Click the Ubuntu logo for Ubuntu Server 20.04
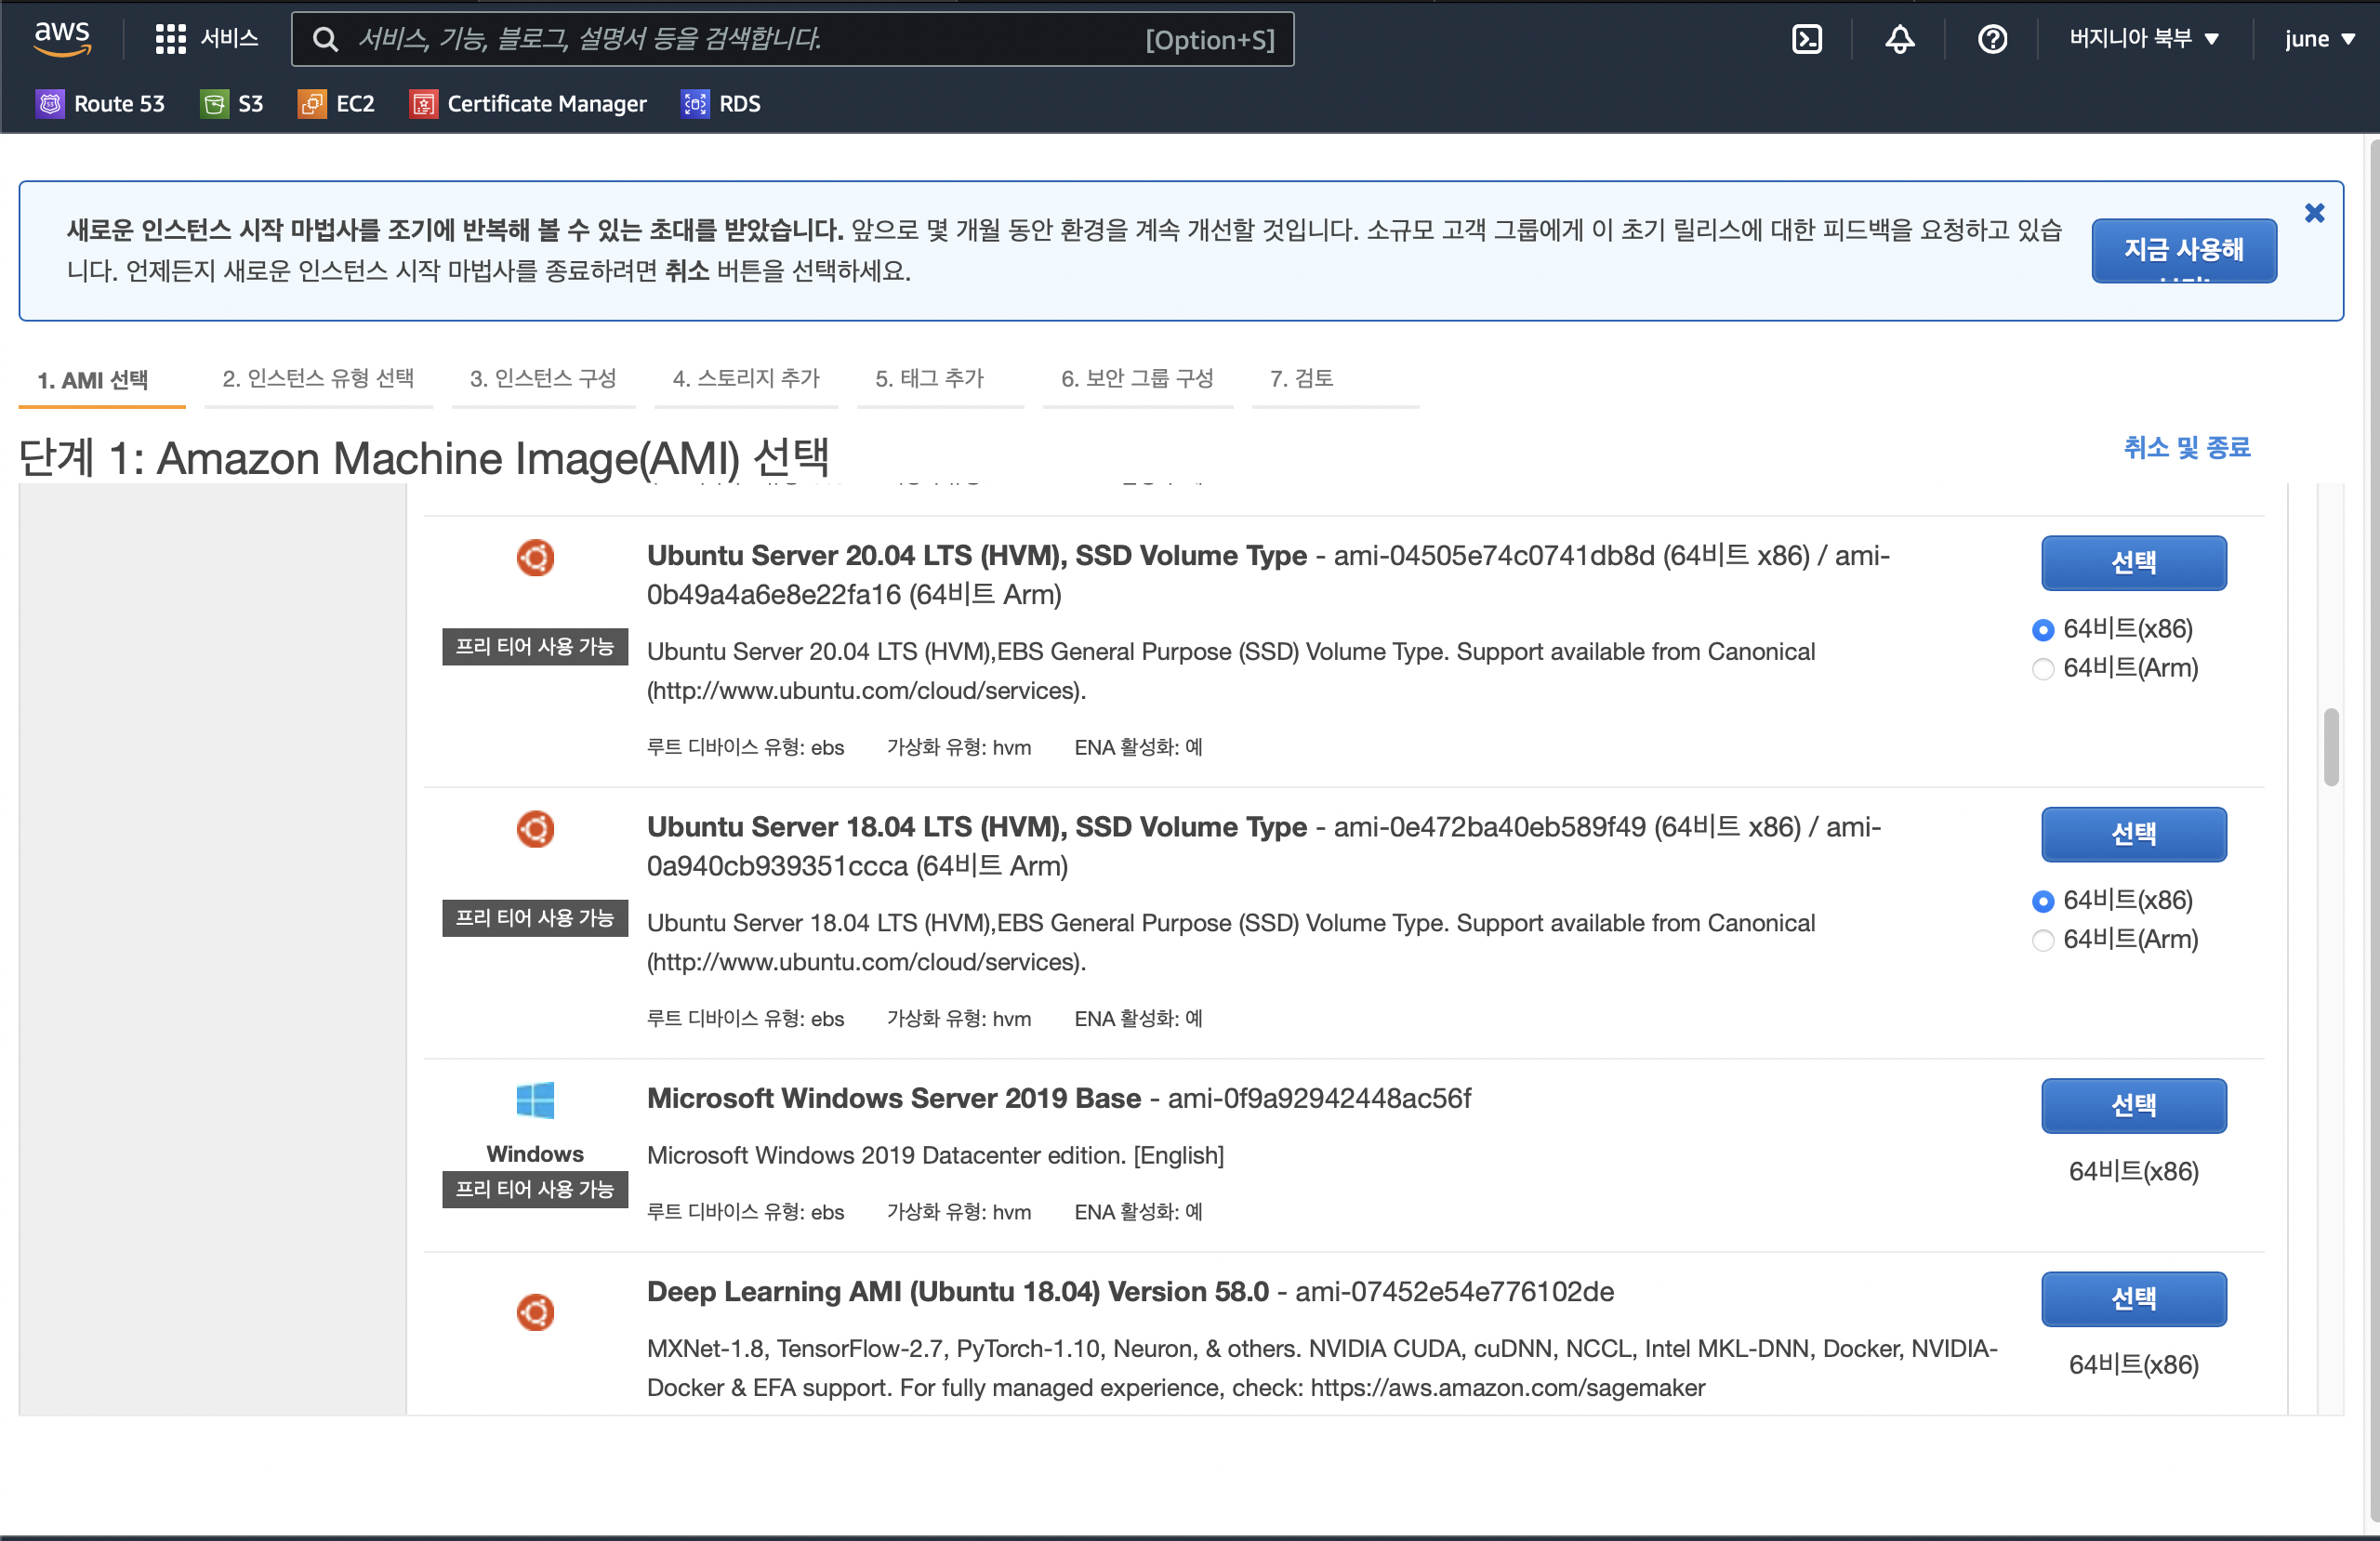Image resolution: width=2380 pixels, height=1541 pixels. click(x=535, y=557)
